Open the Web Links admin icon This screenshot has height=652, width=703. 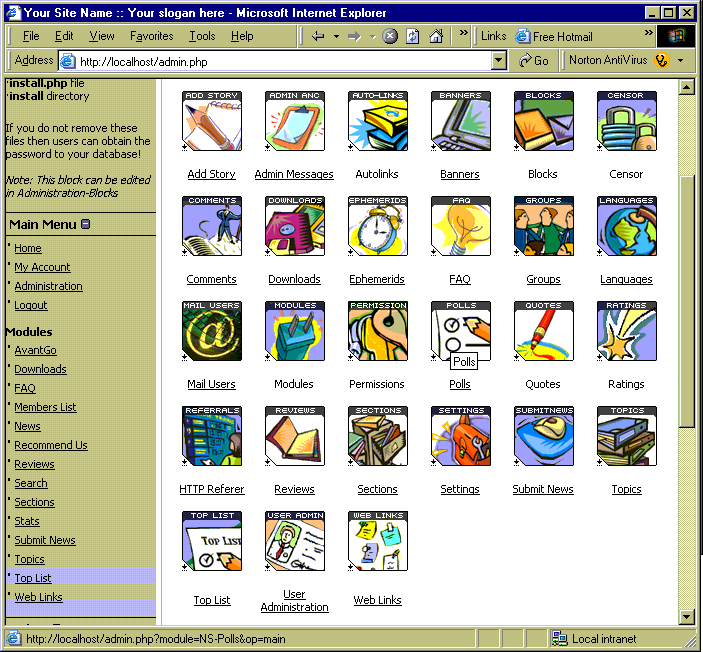(x=377, y=542)
